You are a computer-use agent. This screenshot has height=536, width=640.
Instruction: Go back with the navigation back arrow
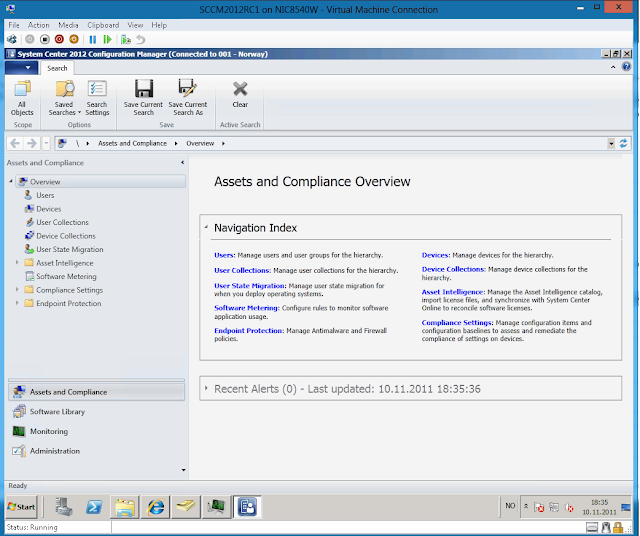[x=15, y=143]
